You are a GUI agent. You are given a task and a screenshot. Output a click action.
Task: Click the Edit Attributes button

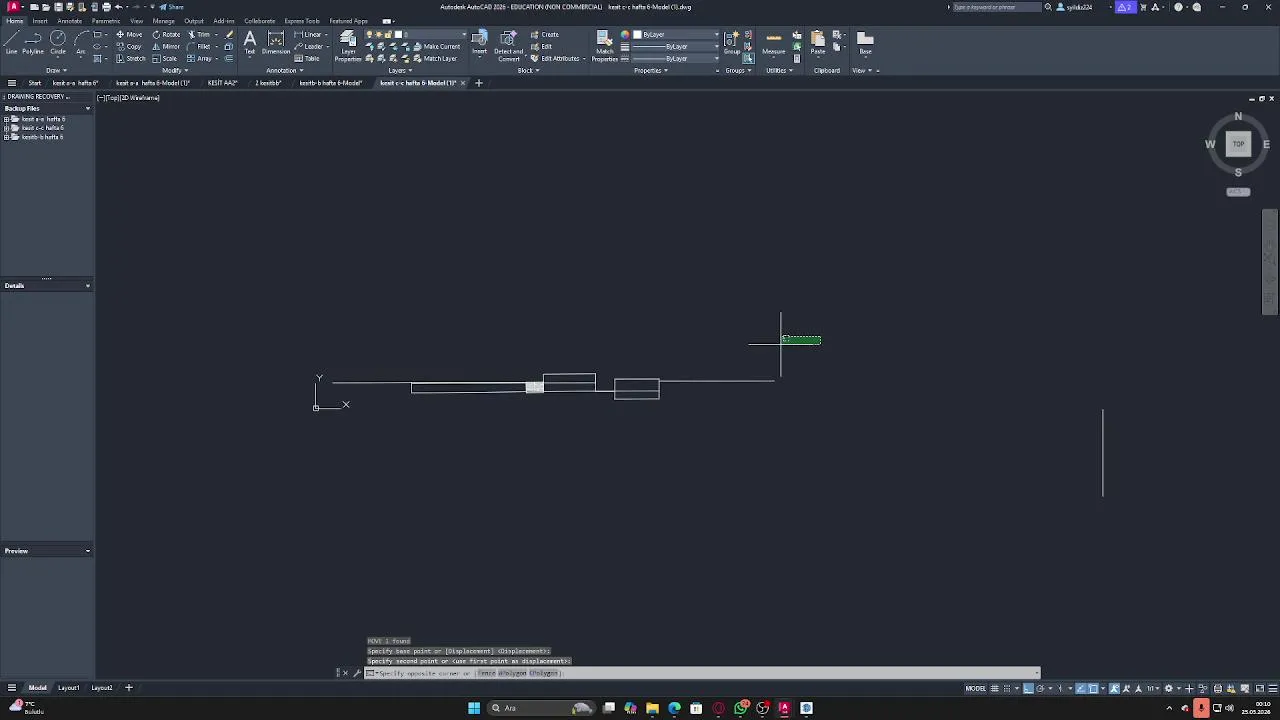(x=555, y=58)
